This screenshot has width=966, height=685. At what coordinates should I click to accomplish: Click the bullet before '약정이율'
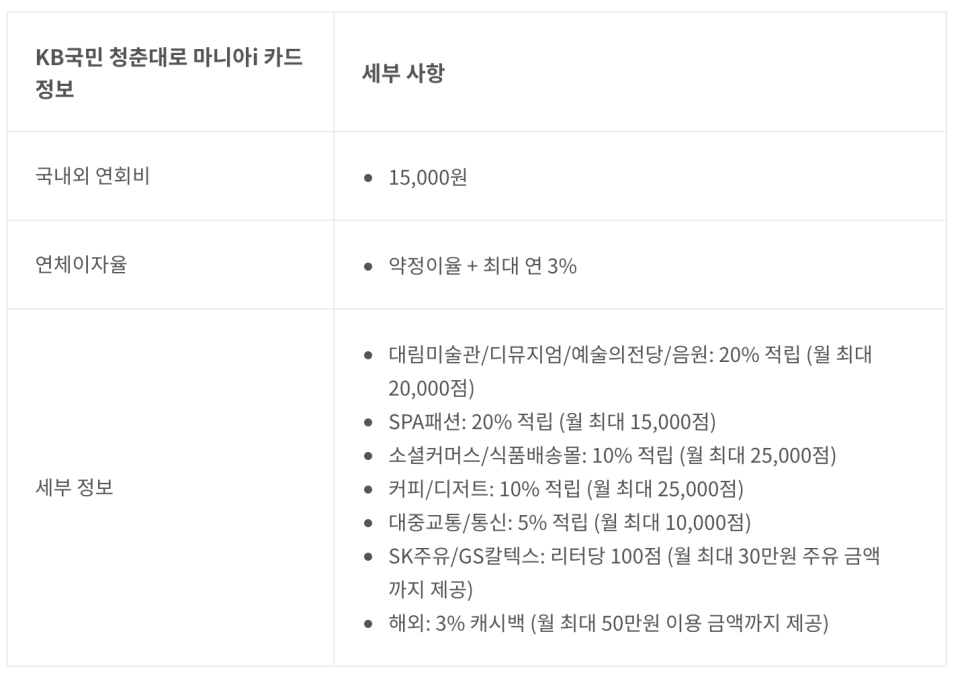[x=368, y=267]
